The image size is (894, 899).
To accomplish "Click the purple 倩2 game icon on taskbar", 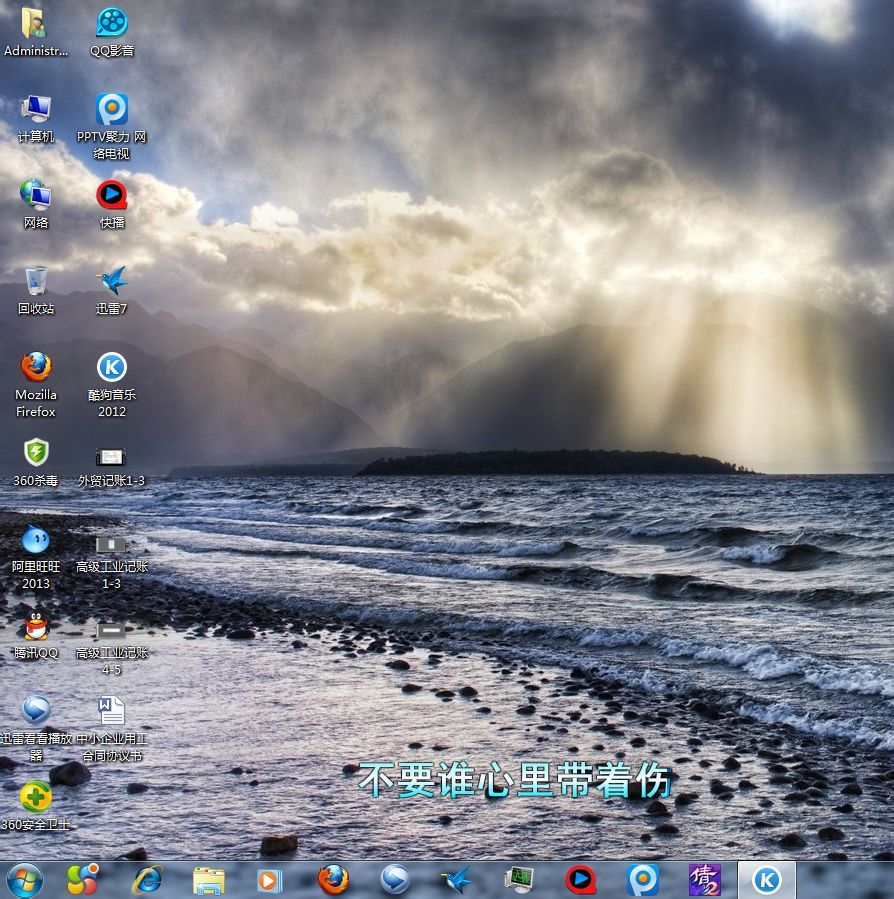I will [704, 880].
